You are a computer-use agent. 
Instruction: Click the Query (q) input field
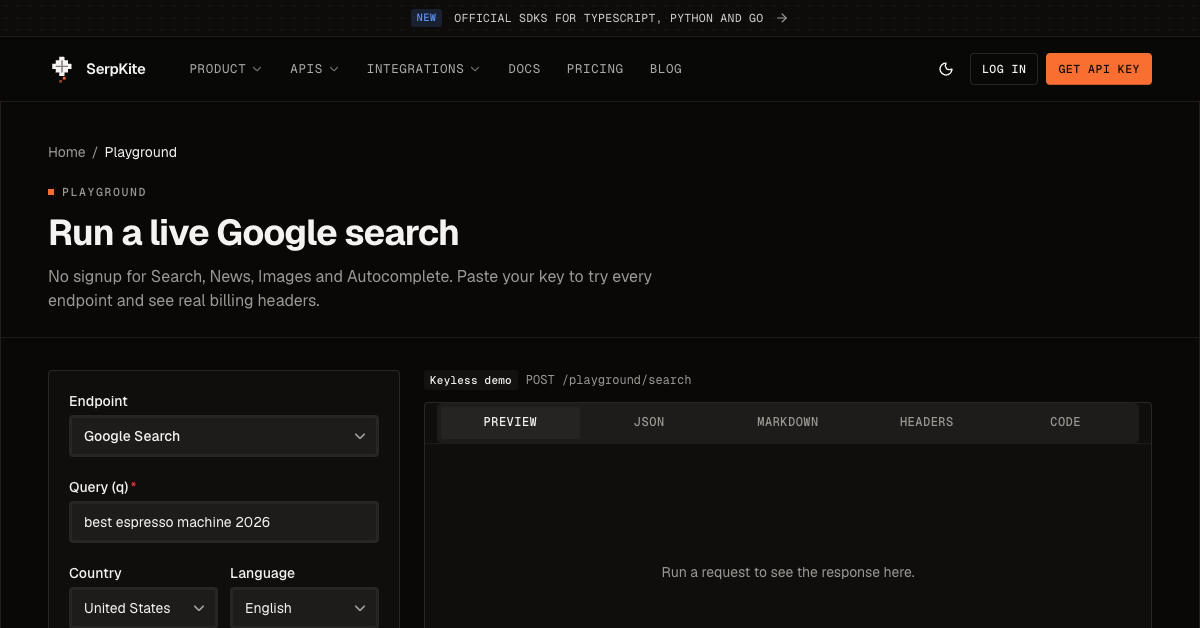[224, 522]
